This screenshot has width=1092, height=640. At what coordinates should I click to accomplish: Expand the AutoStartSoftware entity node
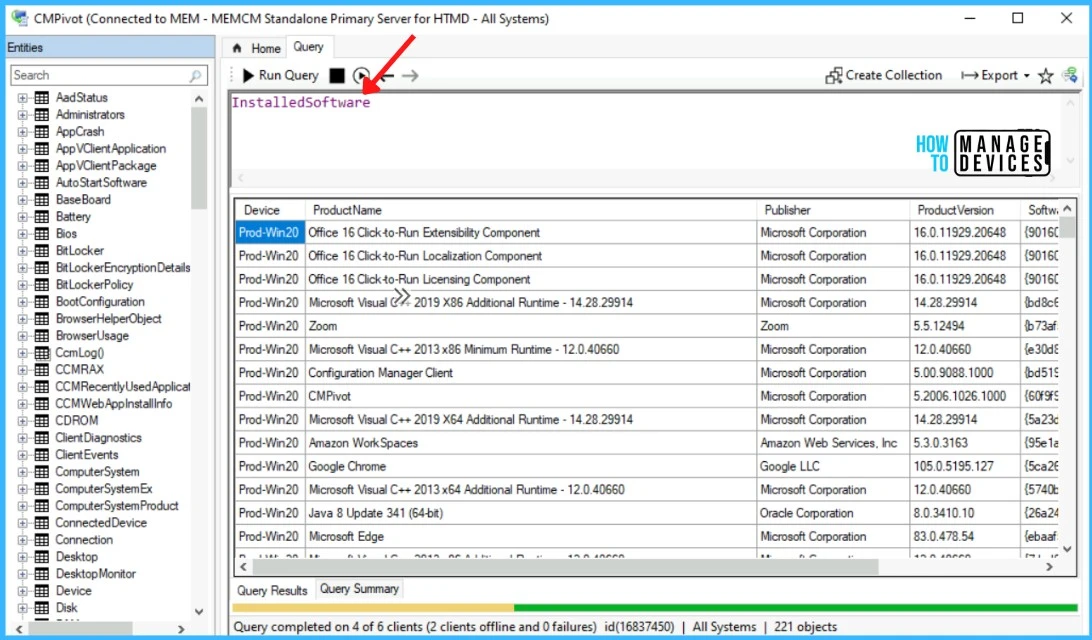[22, 182]
